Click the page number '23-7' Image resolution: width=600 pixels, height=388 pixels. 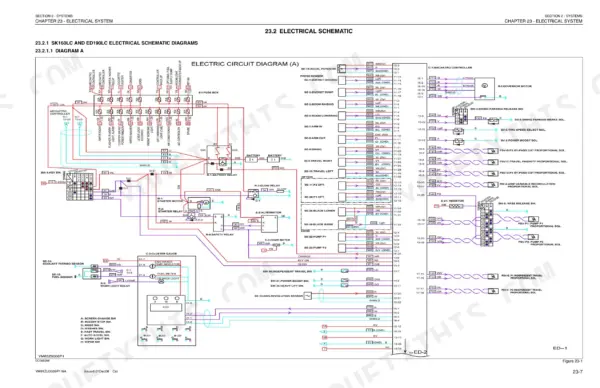[577, 372]
